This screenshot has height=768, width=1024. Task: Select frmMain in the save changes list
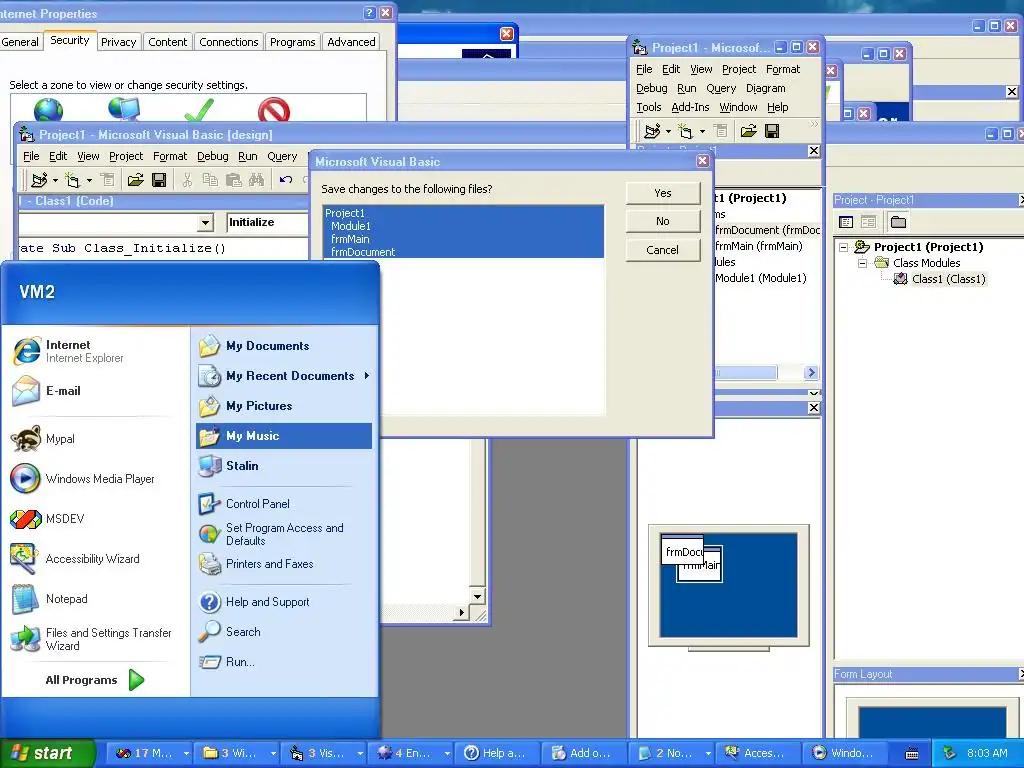point(463,239)
